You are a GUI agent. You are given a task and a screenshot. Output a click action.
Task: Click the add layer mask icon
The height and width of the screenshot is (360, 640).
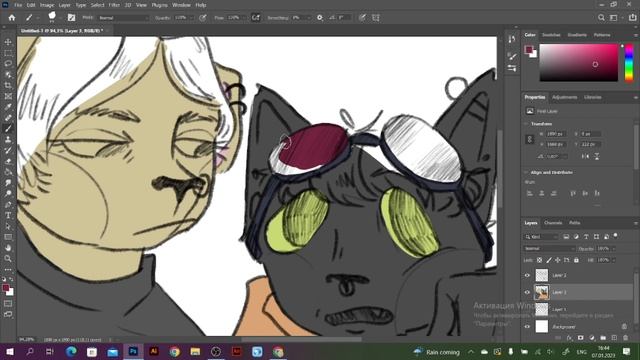(581, 338)
